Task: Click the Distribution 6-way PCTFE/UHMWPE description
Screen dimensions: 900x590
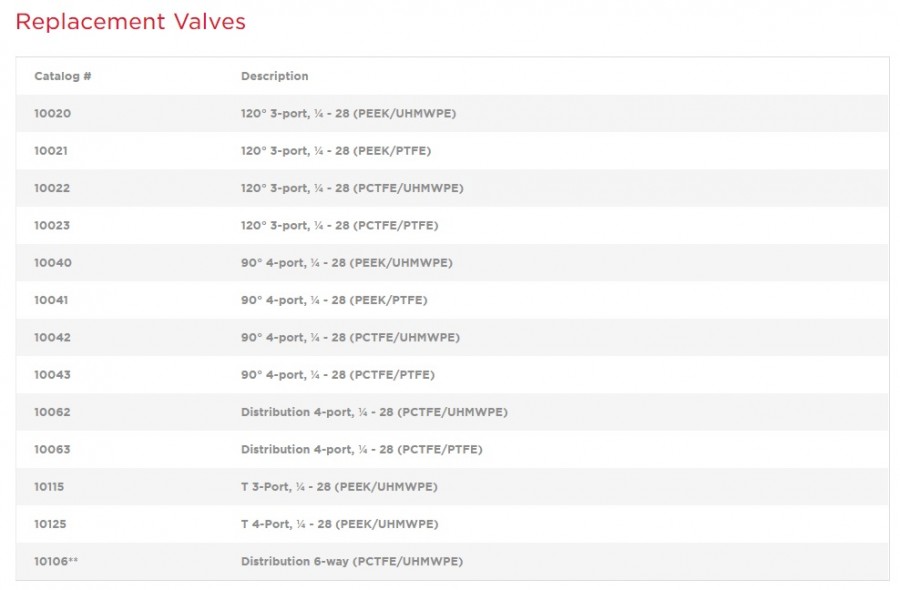Action: click(x=351, y=562)
